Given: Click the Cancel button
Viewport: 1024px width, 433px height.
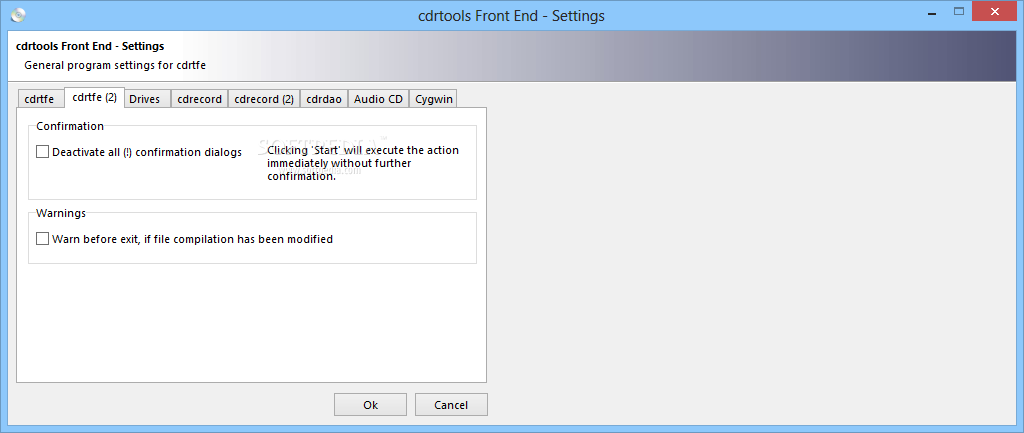Looking at the screenshot, I should 451,405.
